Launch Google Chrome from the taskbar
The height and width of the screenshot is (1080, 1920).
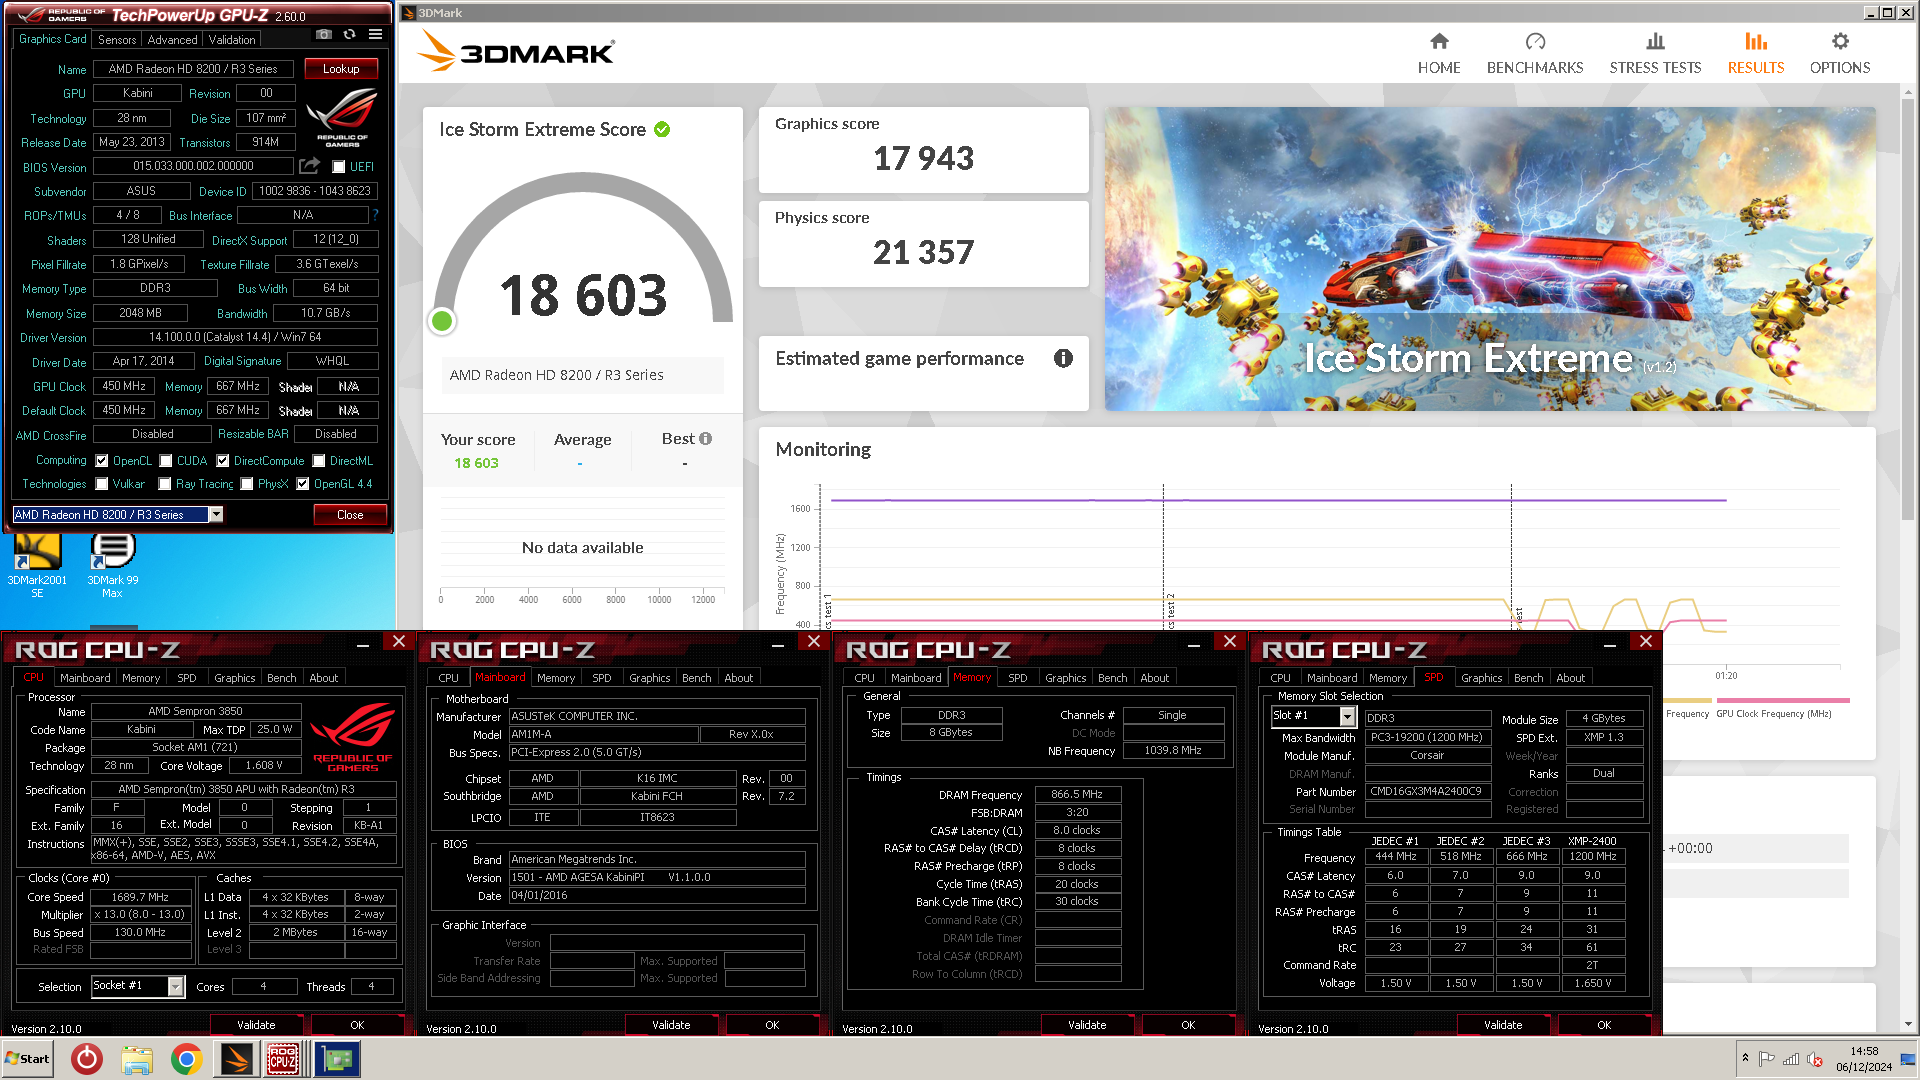pos(187,1059)
